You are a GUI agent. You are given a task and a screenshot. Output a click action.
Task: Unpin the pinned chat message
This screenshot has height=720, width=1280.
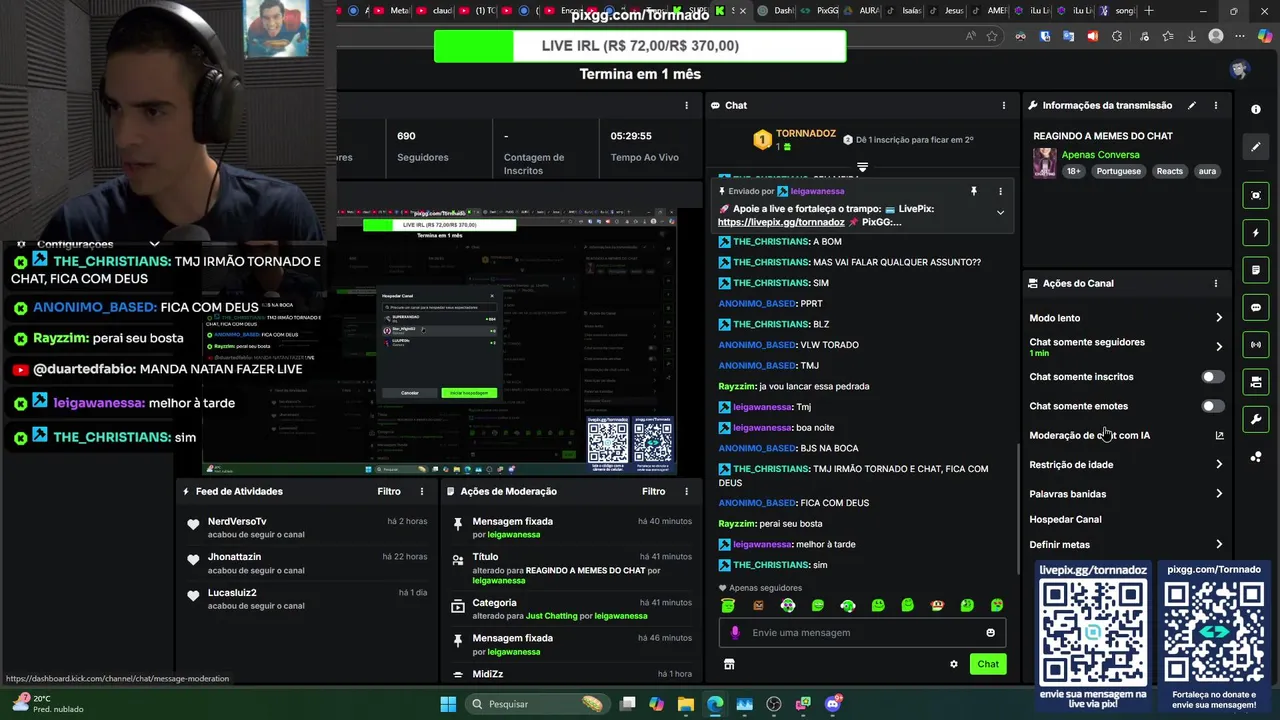click(973, 191)
